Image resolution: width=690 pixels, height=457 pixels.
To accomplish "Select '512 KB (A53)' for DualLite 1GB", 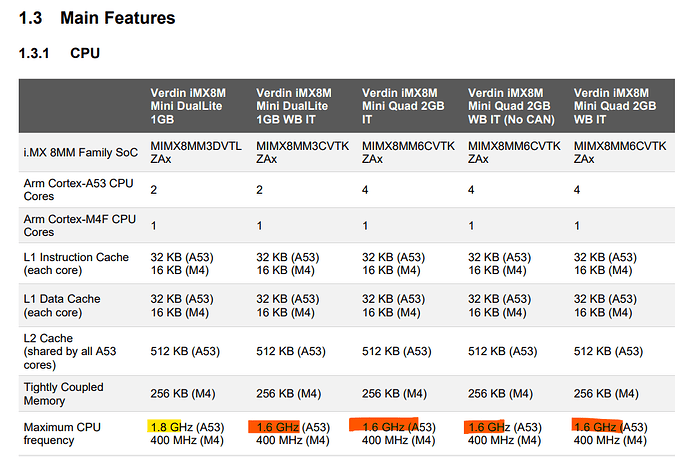I will pos(185,351).
